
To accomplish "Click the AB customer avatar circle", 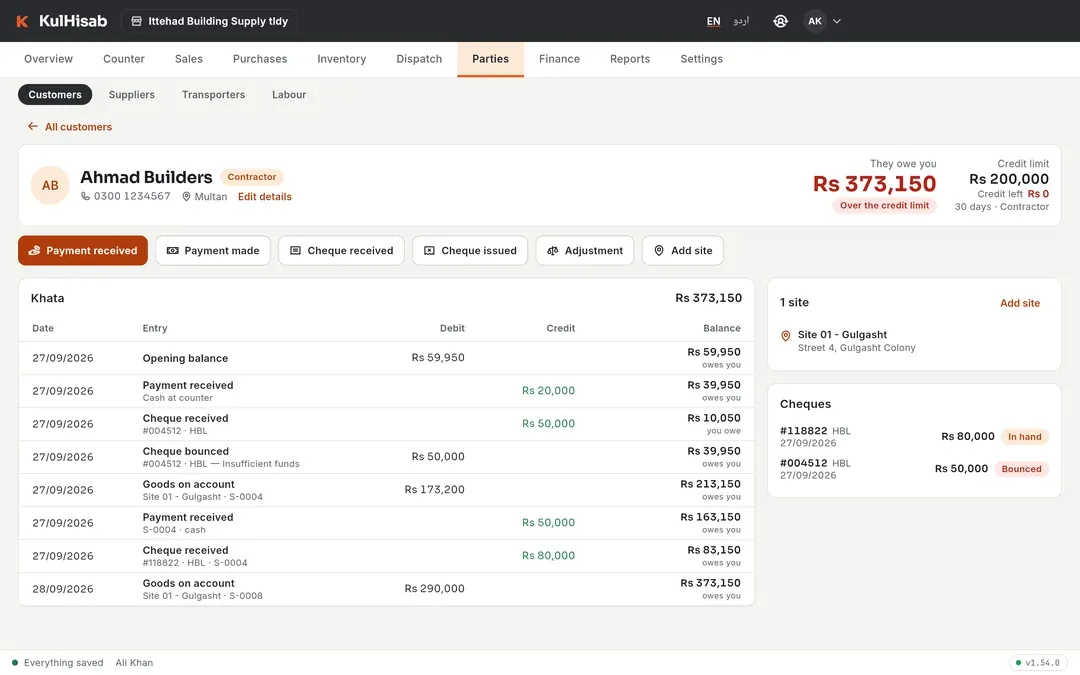I will (50, 185).
